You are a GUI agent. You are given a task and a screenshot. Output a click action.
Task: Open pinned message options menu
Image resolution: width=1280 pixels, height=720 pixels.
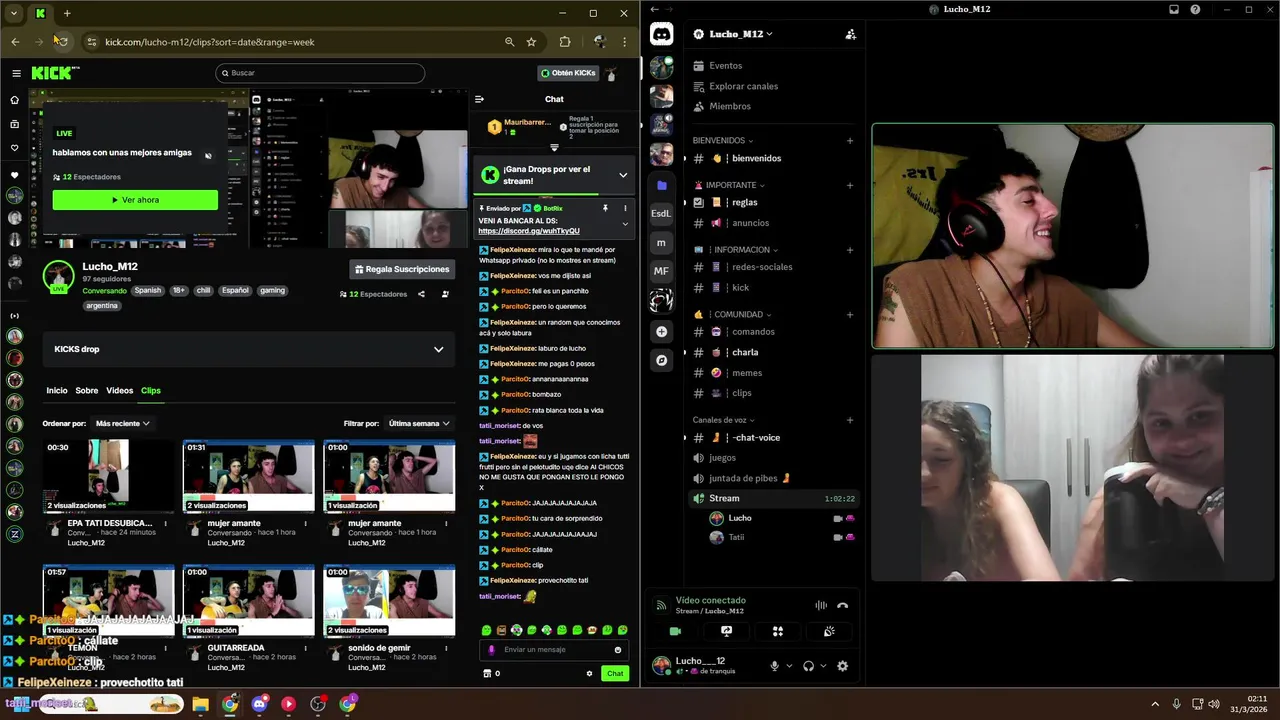[x=625, y=208]
